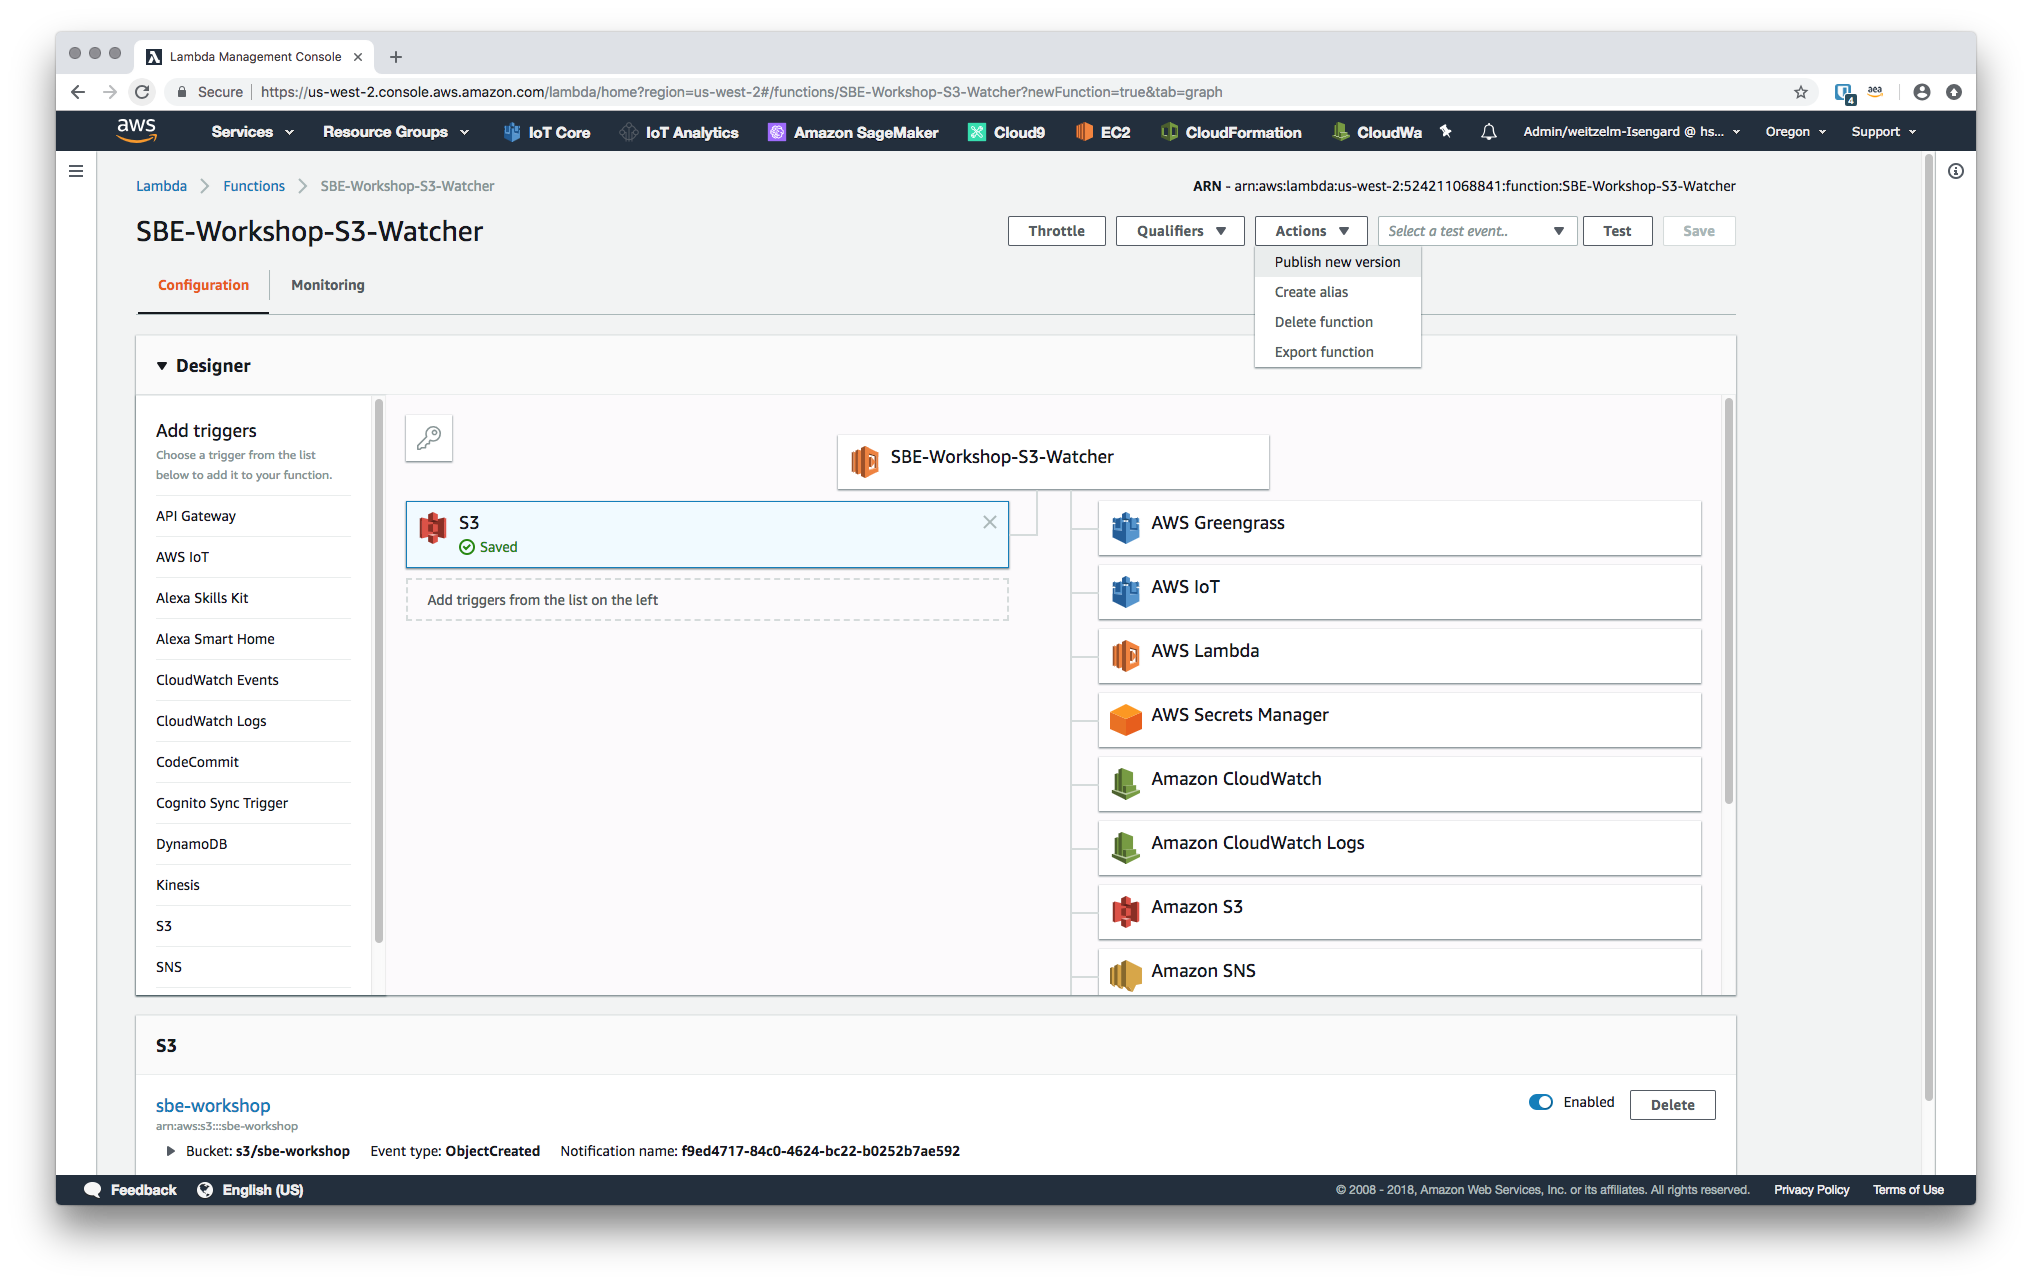
Task: Open IoT Core shortcut in navbar
Action: (546, 132)
